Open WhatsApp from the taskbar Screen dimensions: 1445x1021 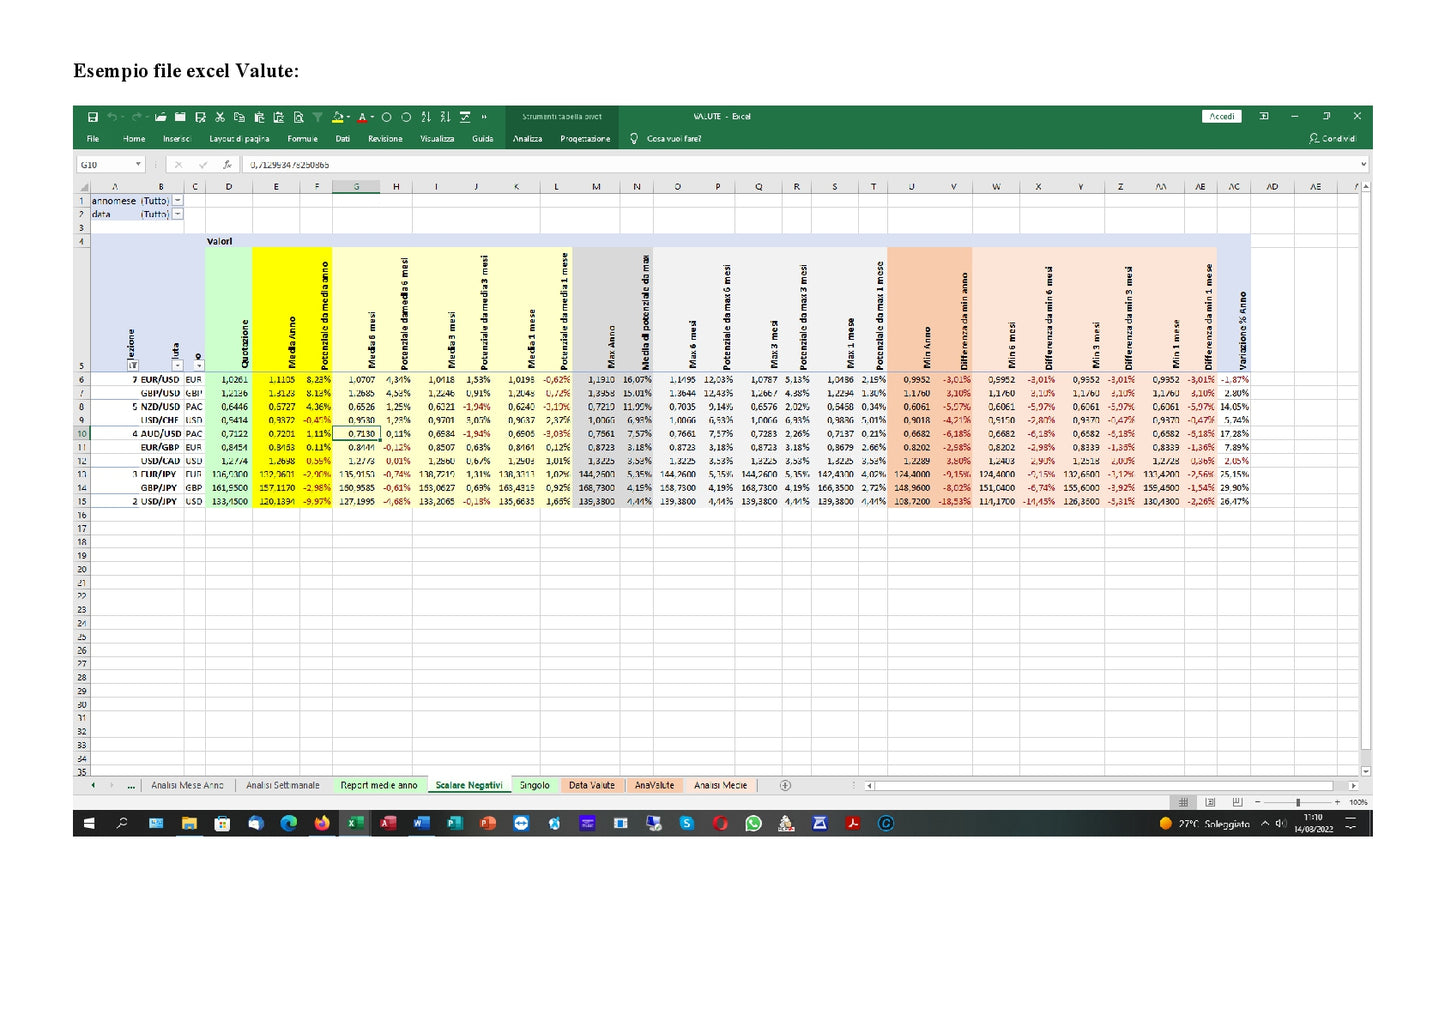tap(753, 823)
